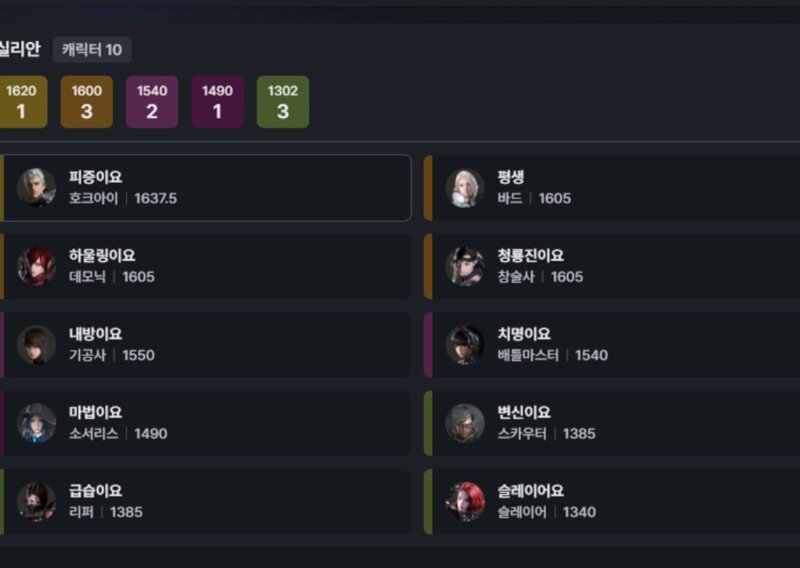800x568 pixels.
Task: Open the 내방이요 기공사 character portrait
Action: 36,345
